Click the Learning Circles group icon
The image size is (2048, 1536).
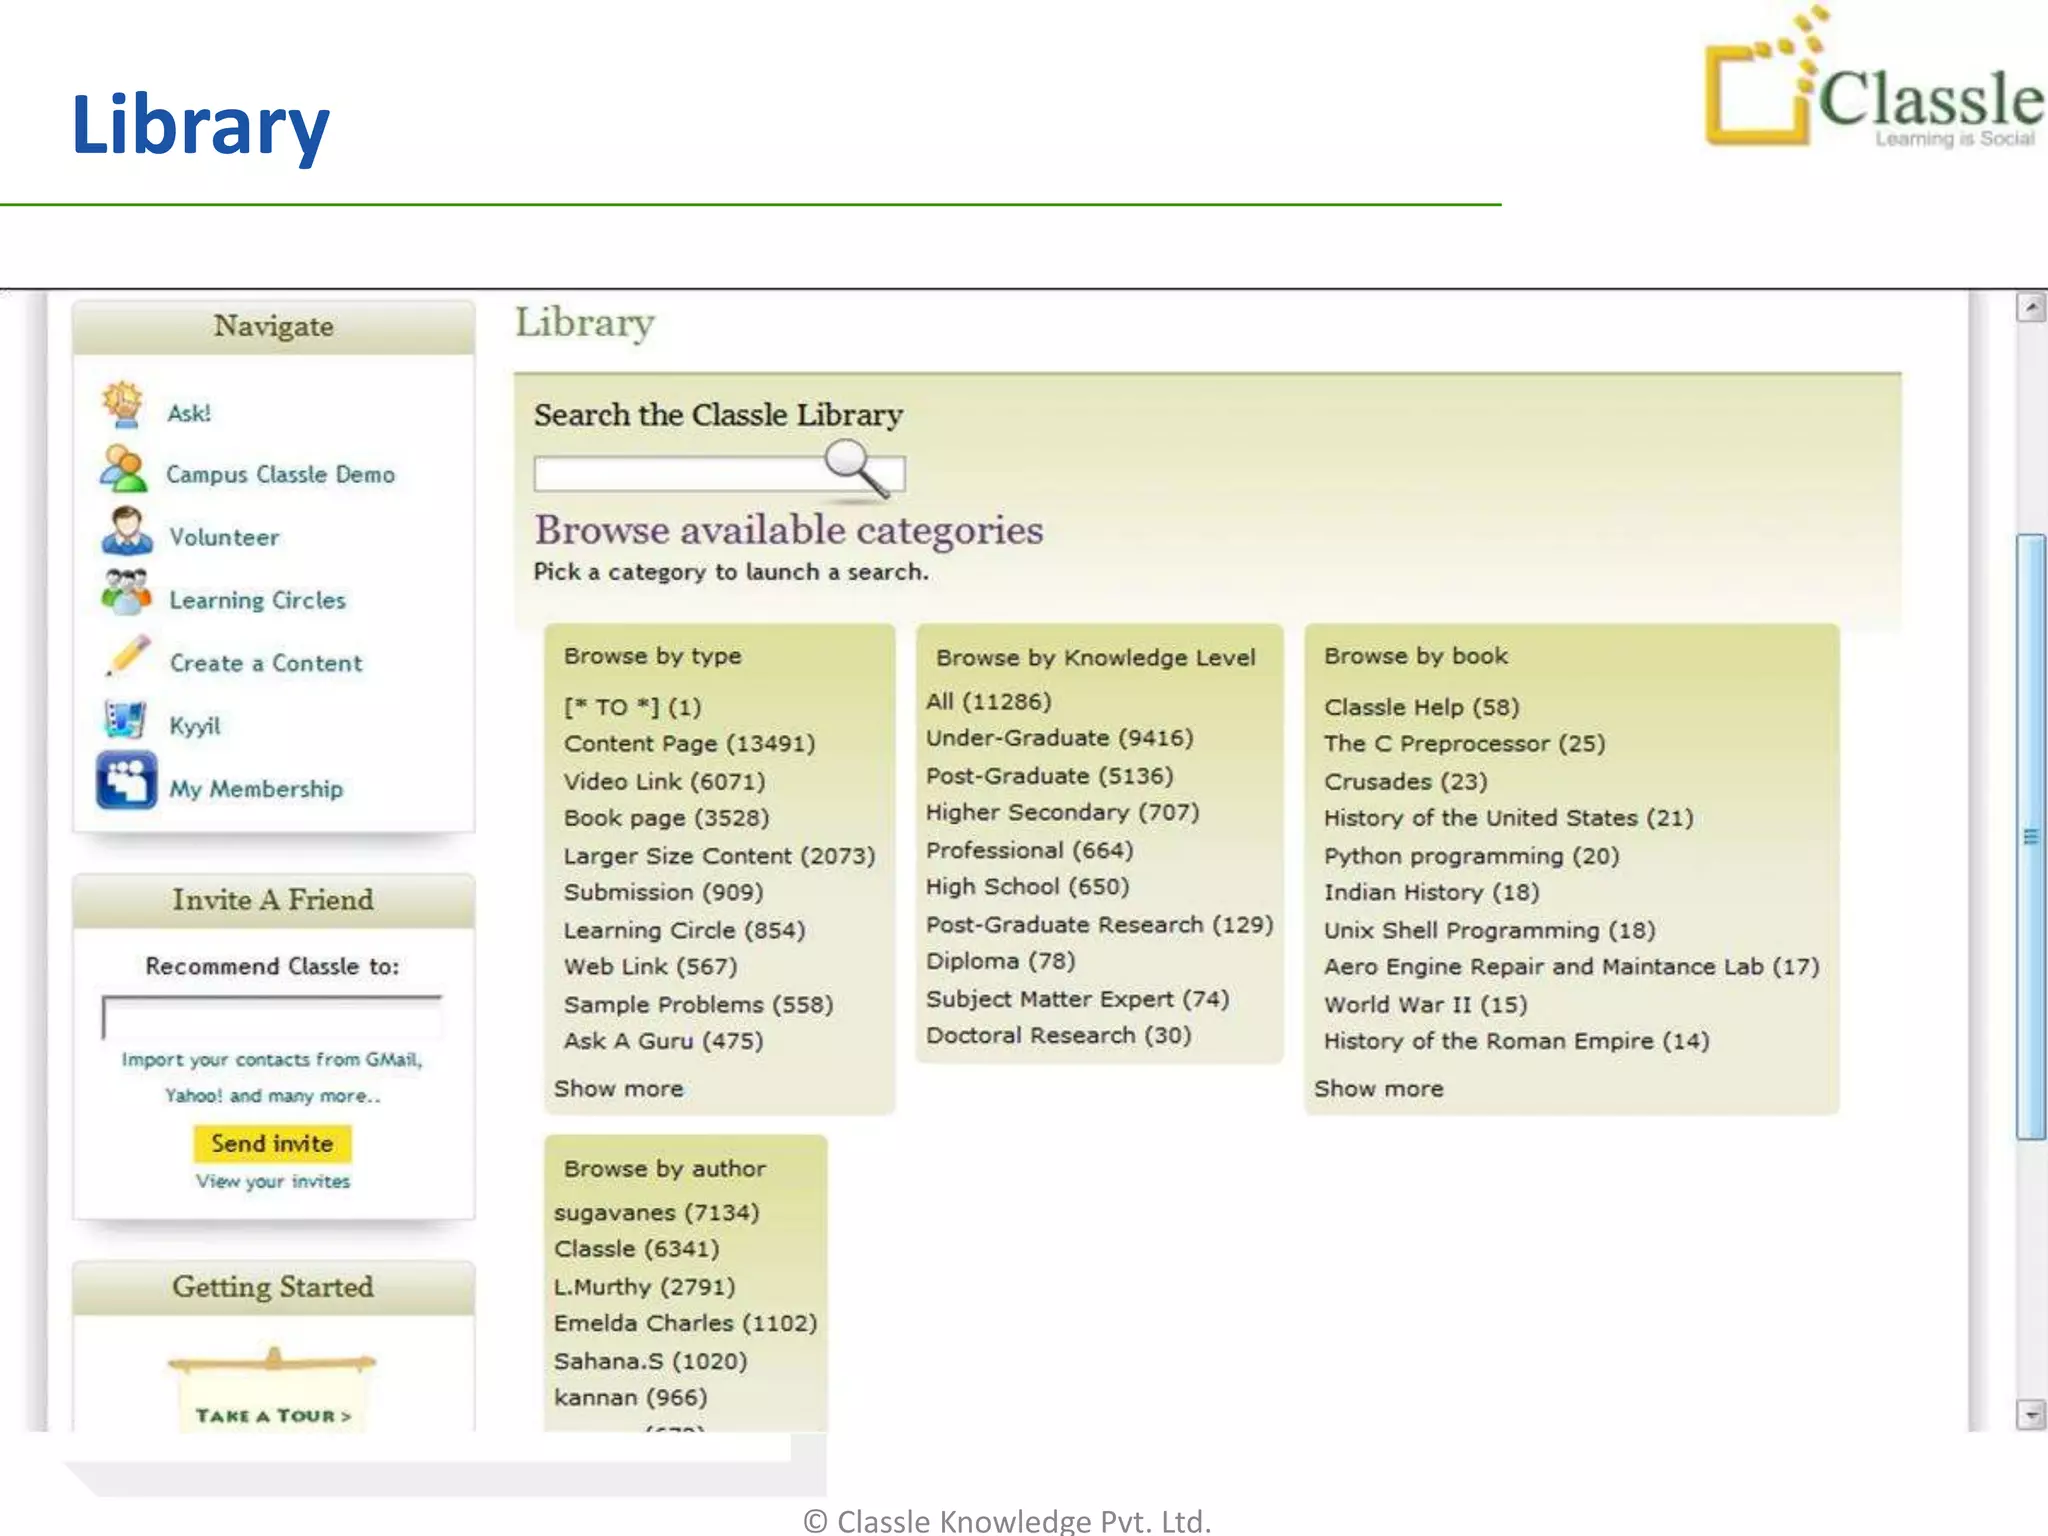(126, 592)
